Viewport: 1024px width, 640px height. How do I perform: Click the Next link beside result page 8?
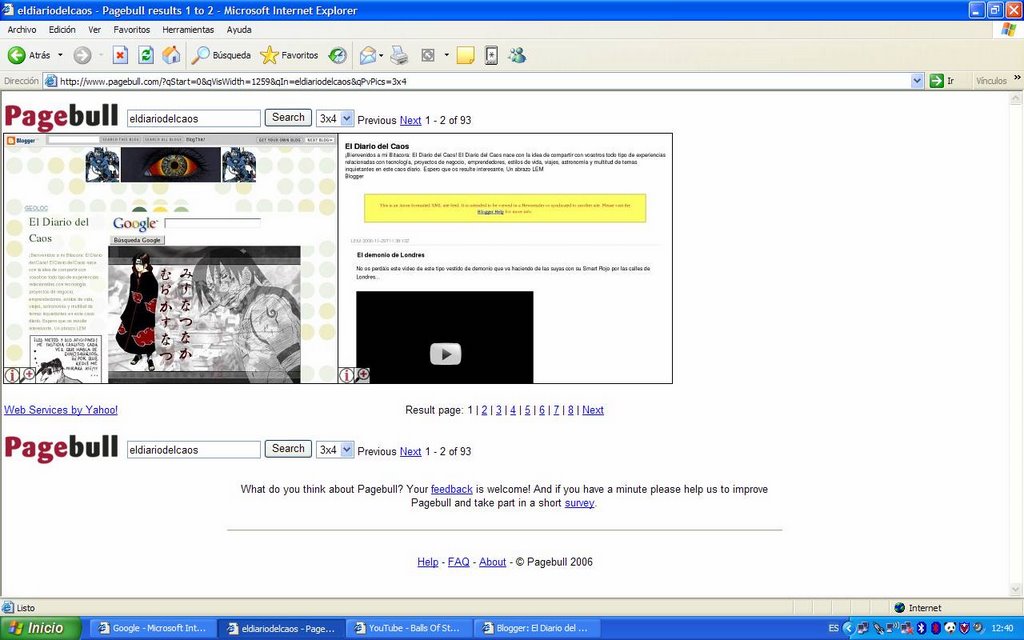click(593, 410)
